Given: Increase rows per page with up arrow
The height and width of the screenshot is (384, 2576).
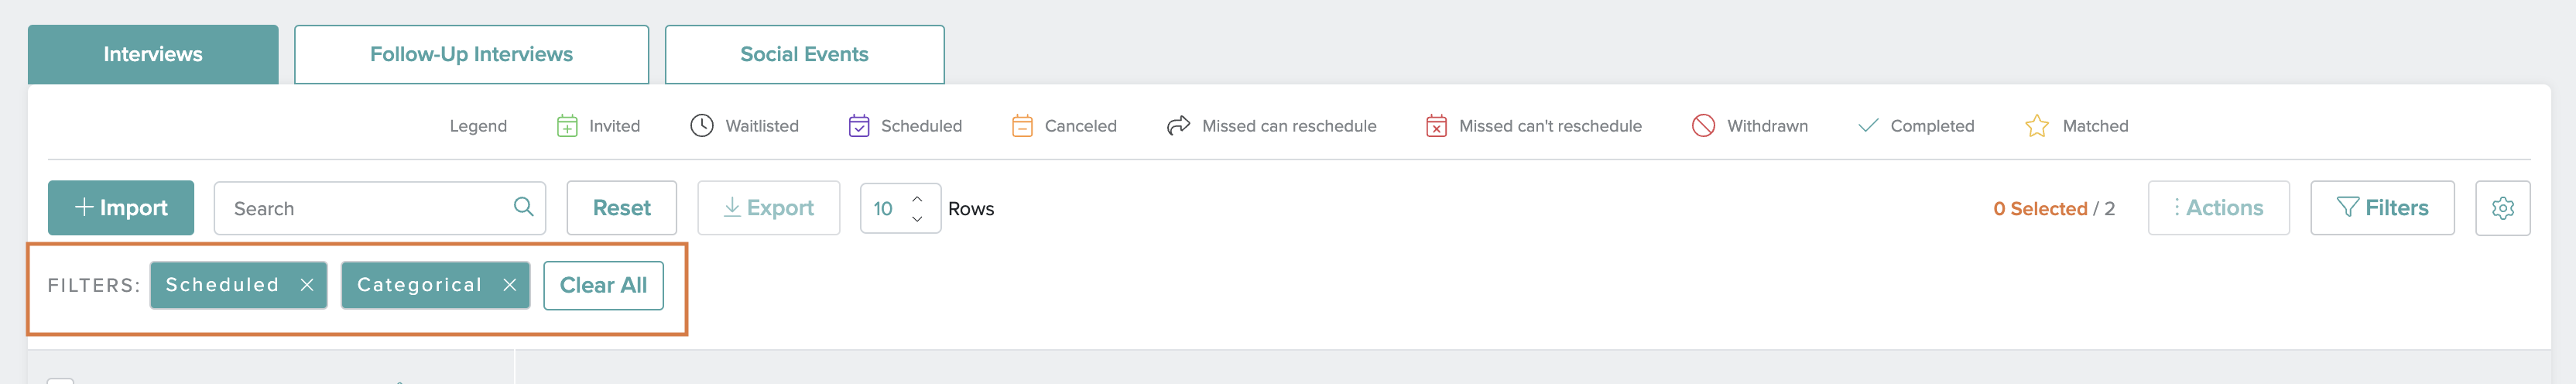Looking at the screenshot, I should (917, 198).
